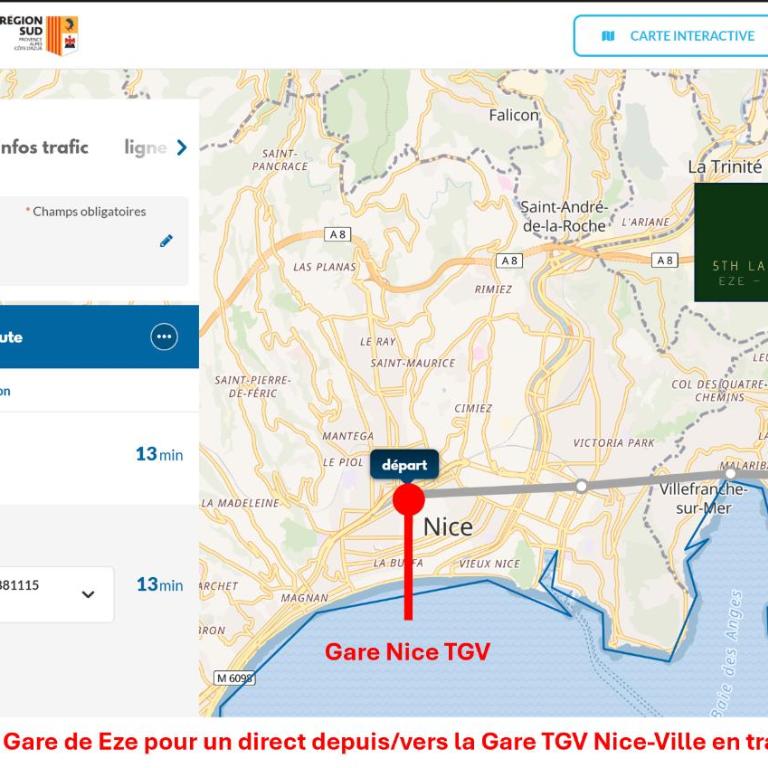Click the départ marker label on map
Image resolution: width=768 pixels, height=768 pixels.
(x=404, y=465)
